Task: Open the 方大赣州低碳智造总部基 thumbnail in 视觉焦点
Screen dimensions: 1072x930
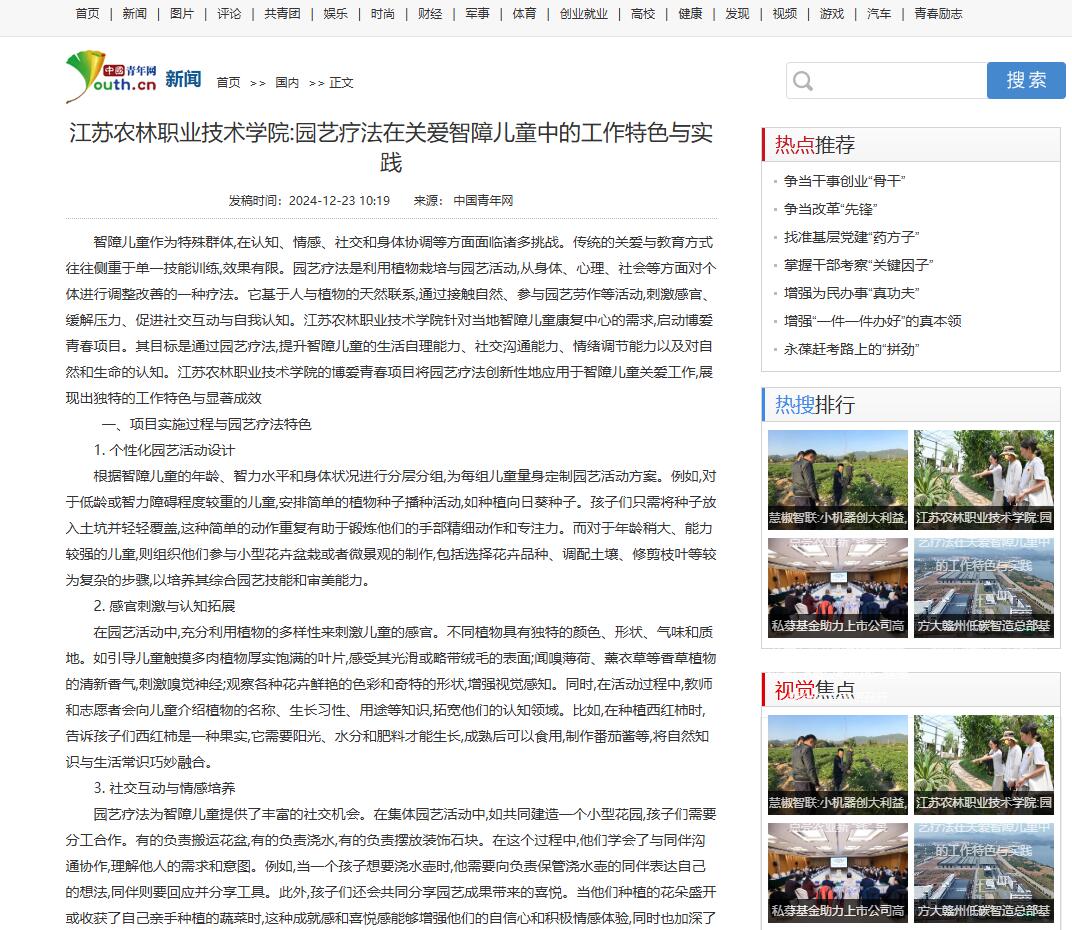Action: point(983,872)
